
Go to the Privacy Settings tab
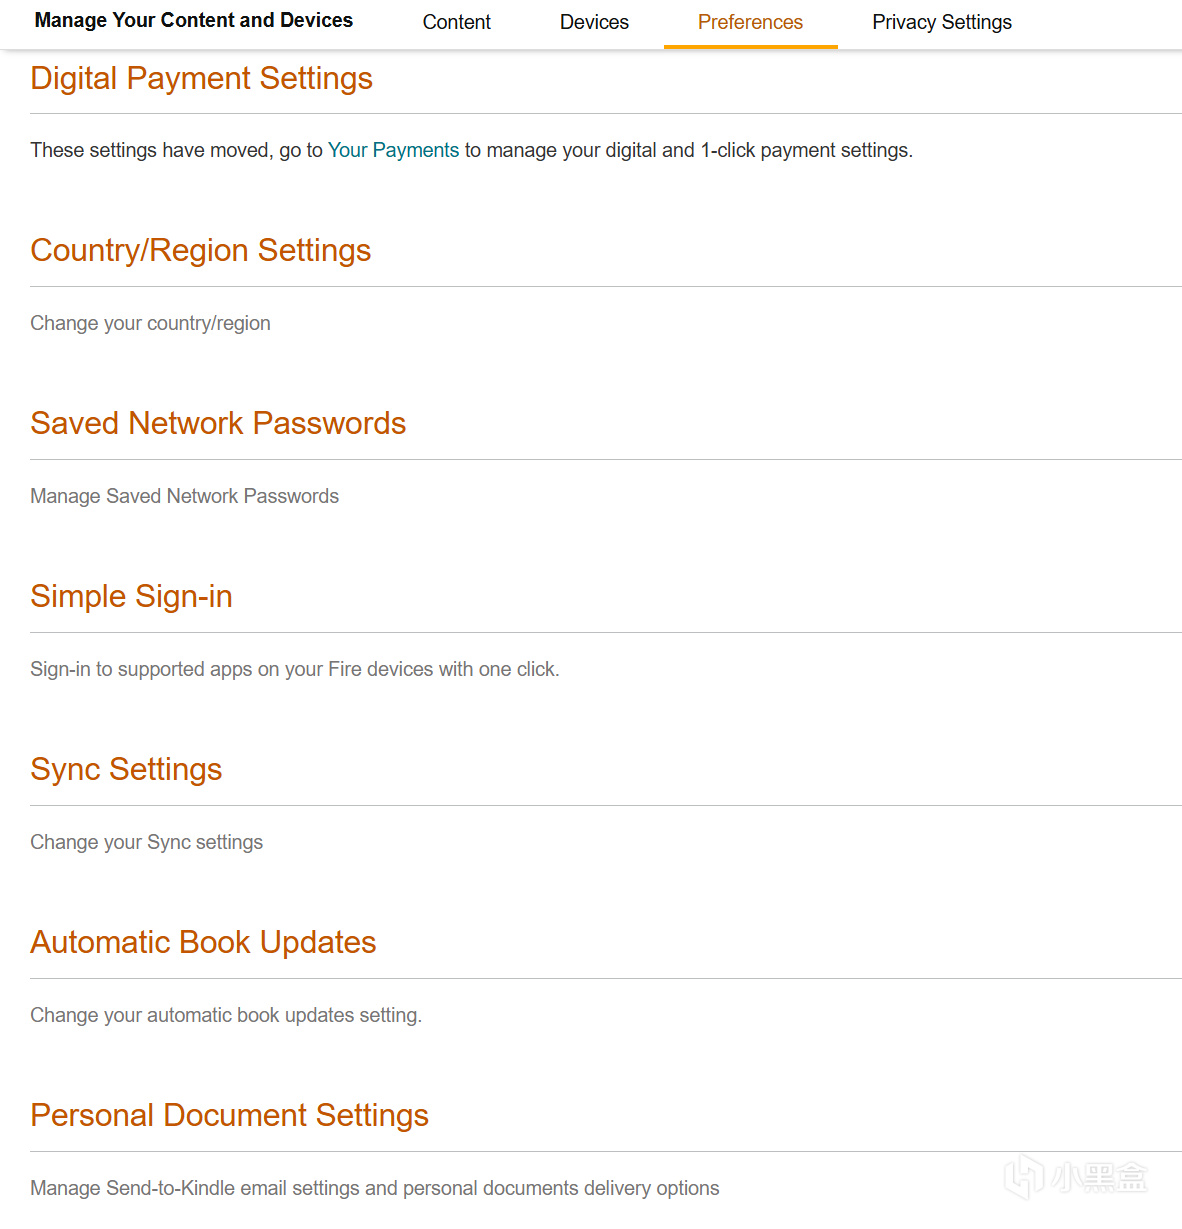pos(941,22)
